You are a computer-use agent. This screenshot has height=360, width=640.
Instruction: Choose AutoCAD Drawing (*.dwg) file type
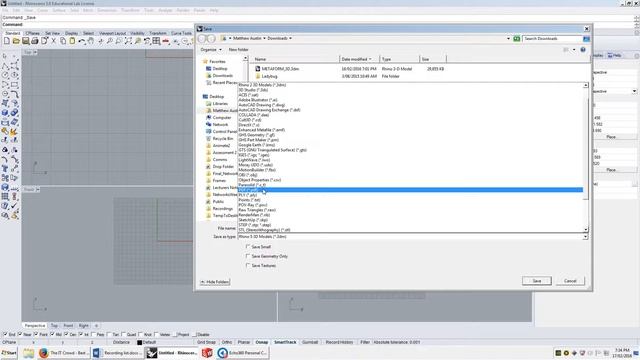tap(262, 105)
